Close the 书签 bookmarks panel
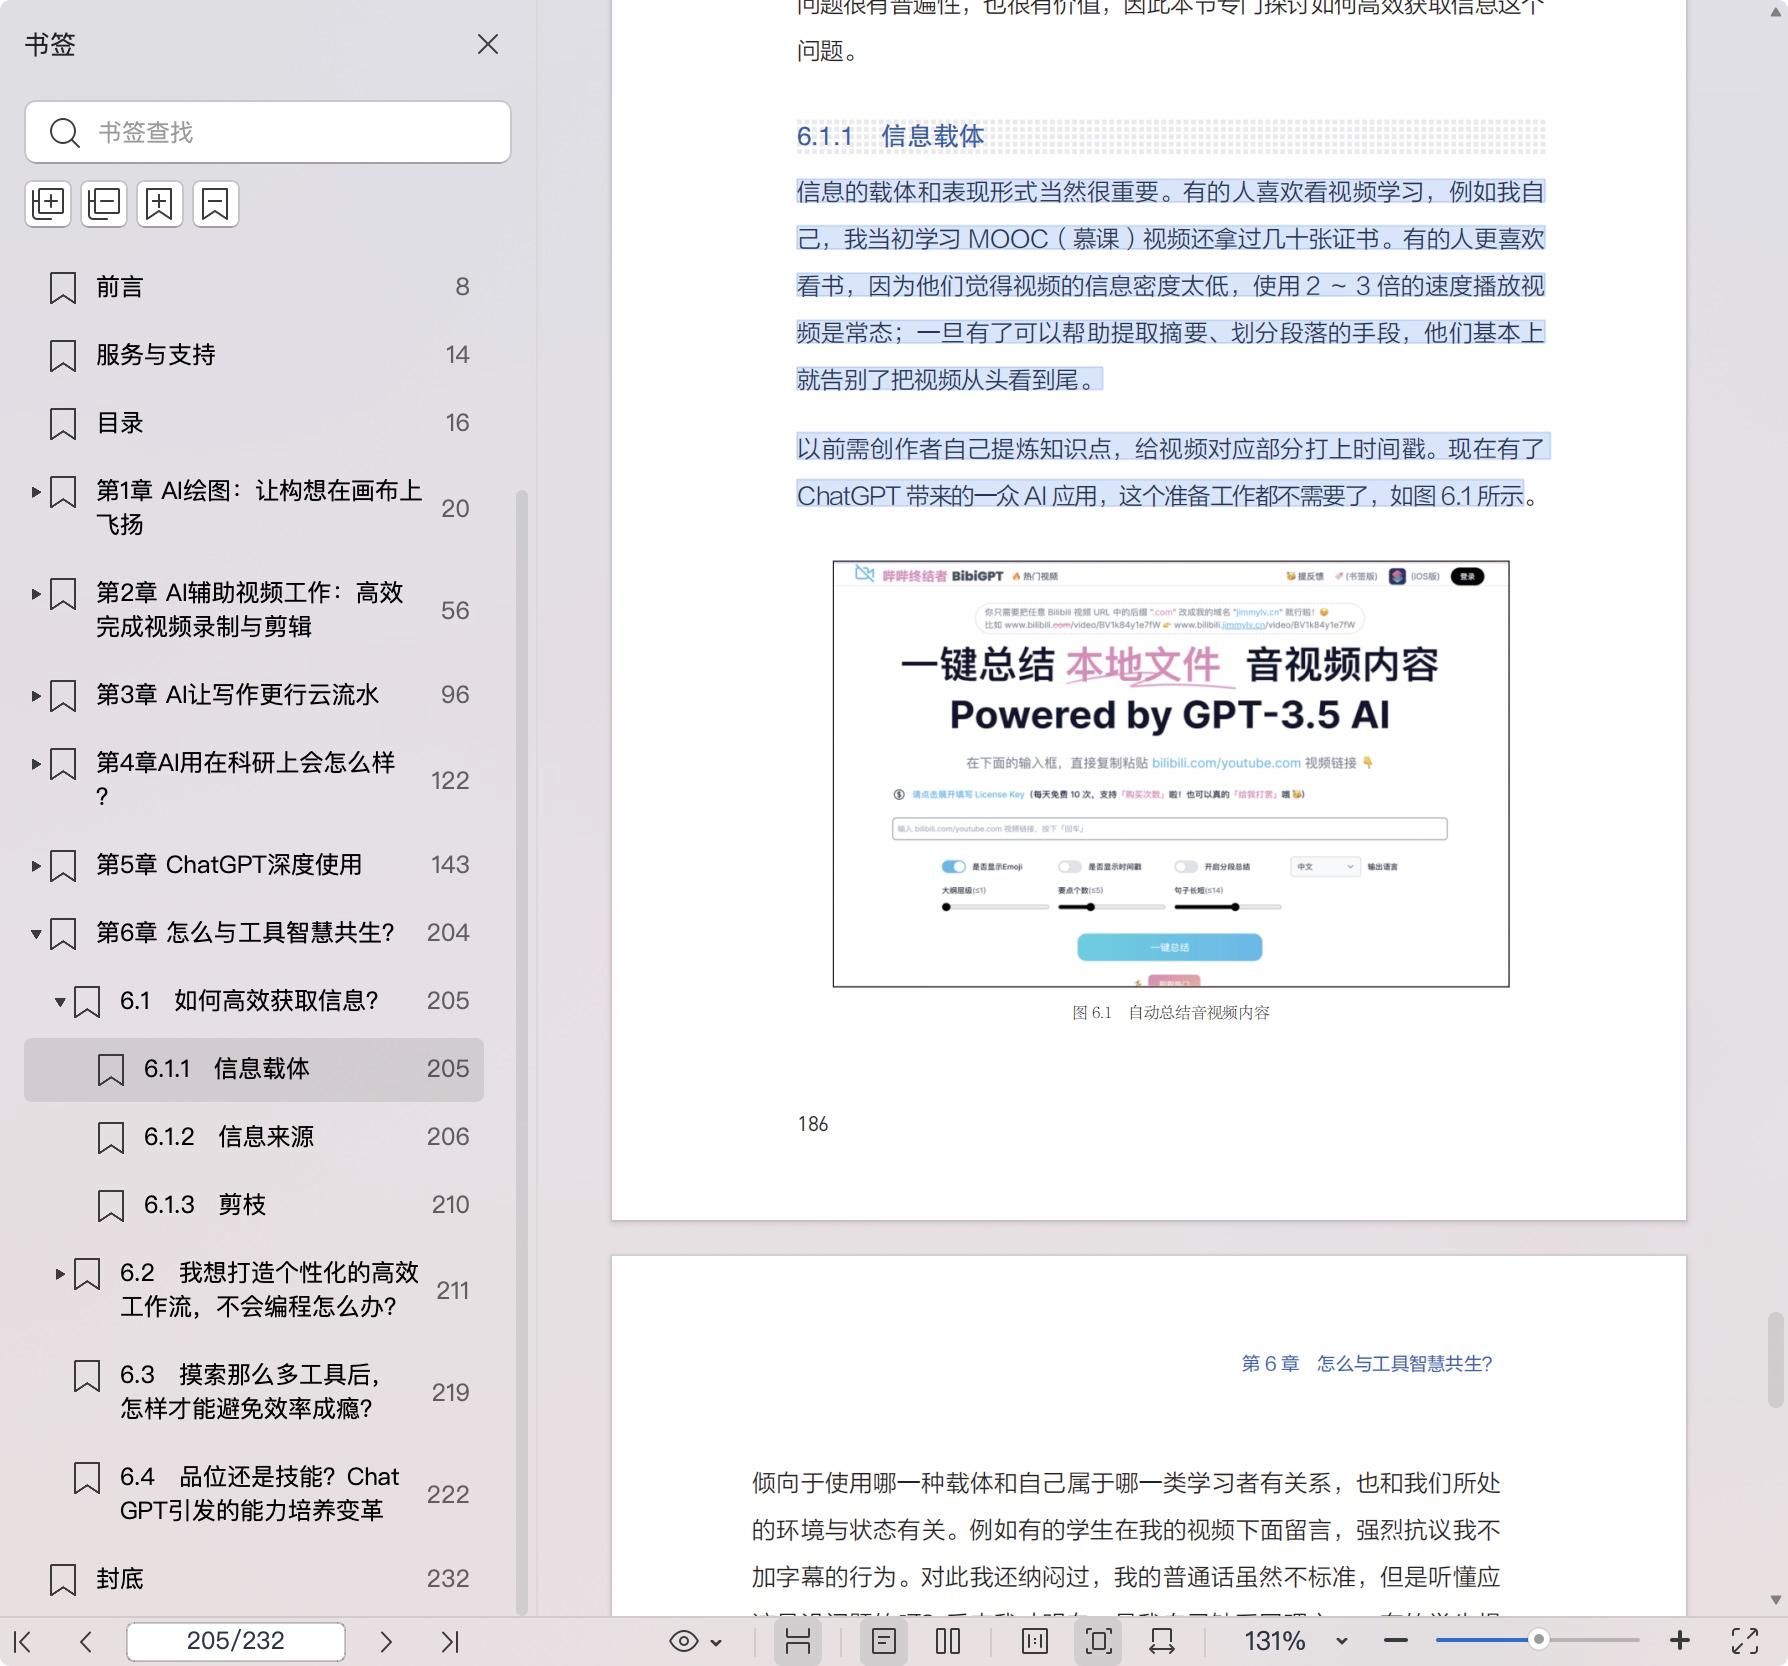 click(x=487, y=44)
